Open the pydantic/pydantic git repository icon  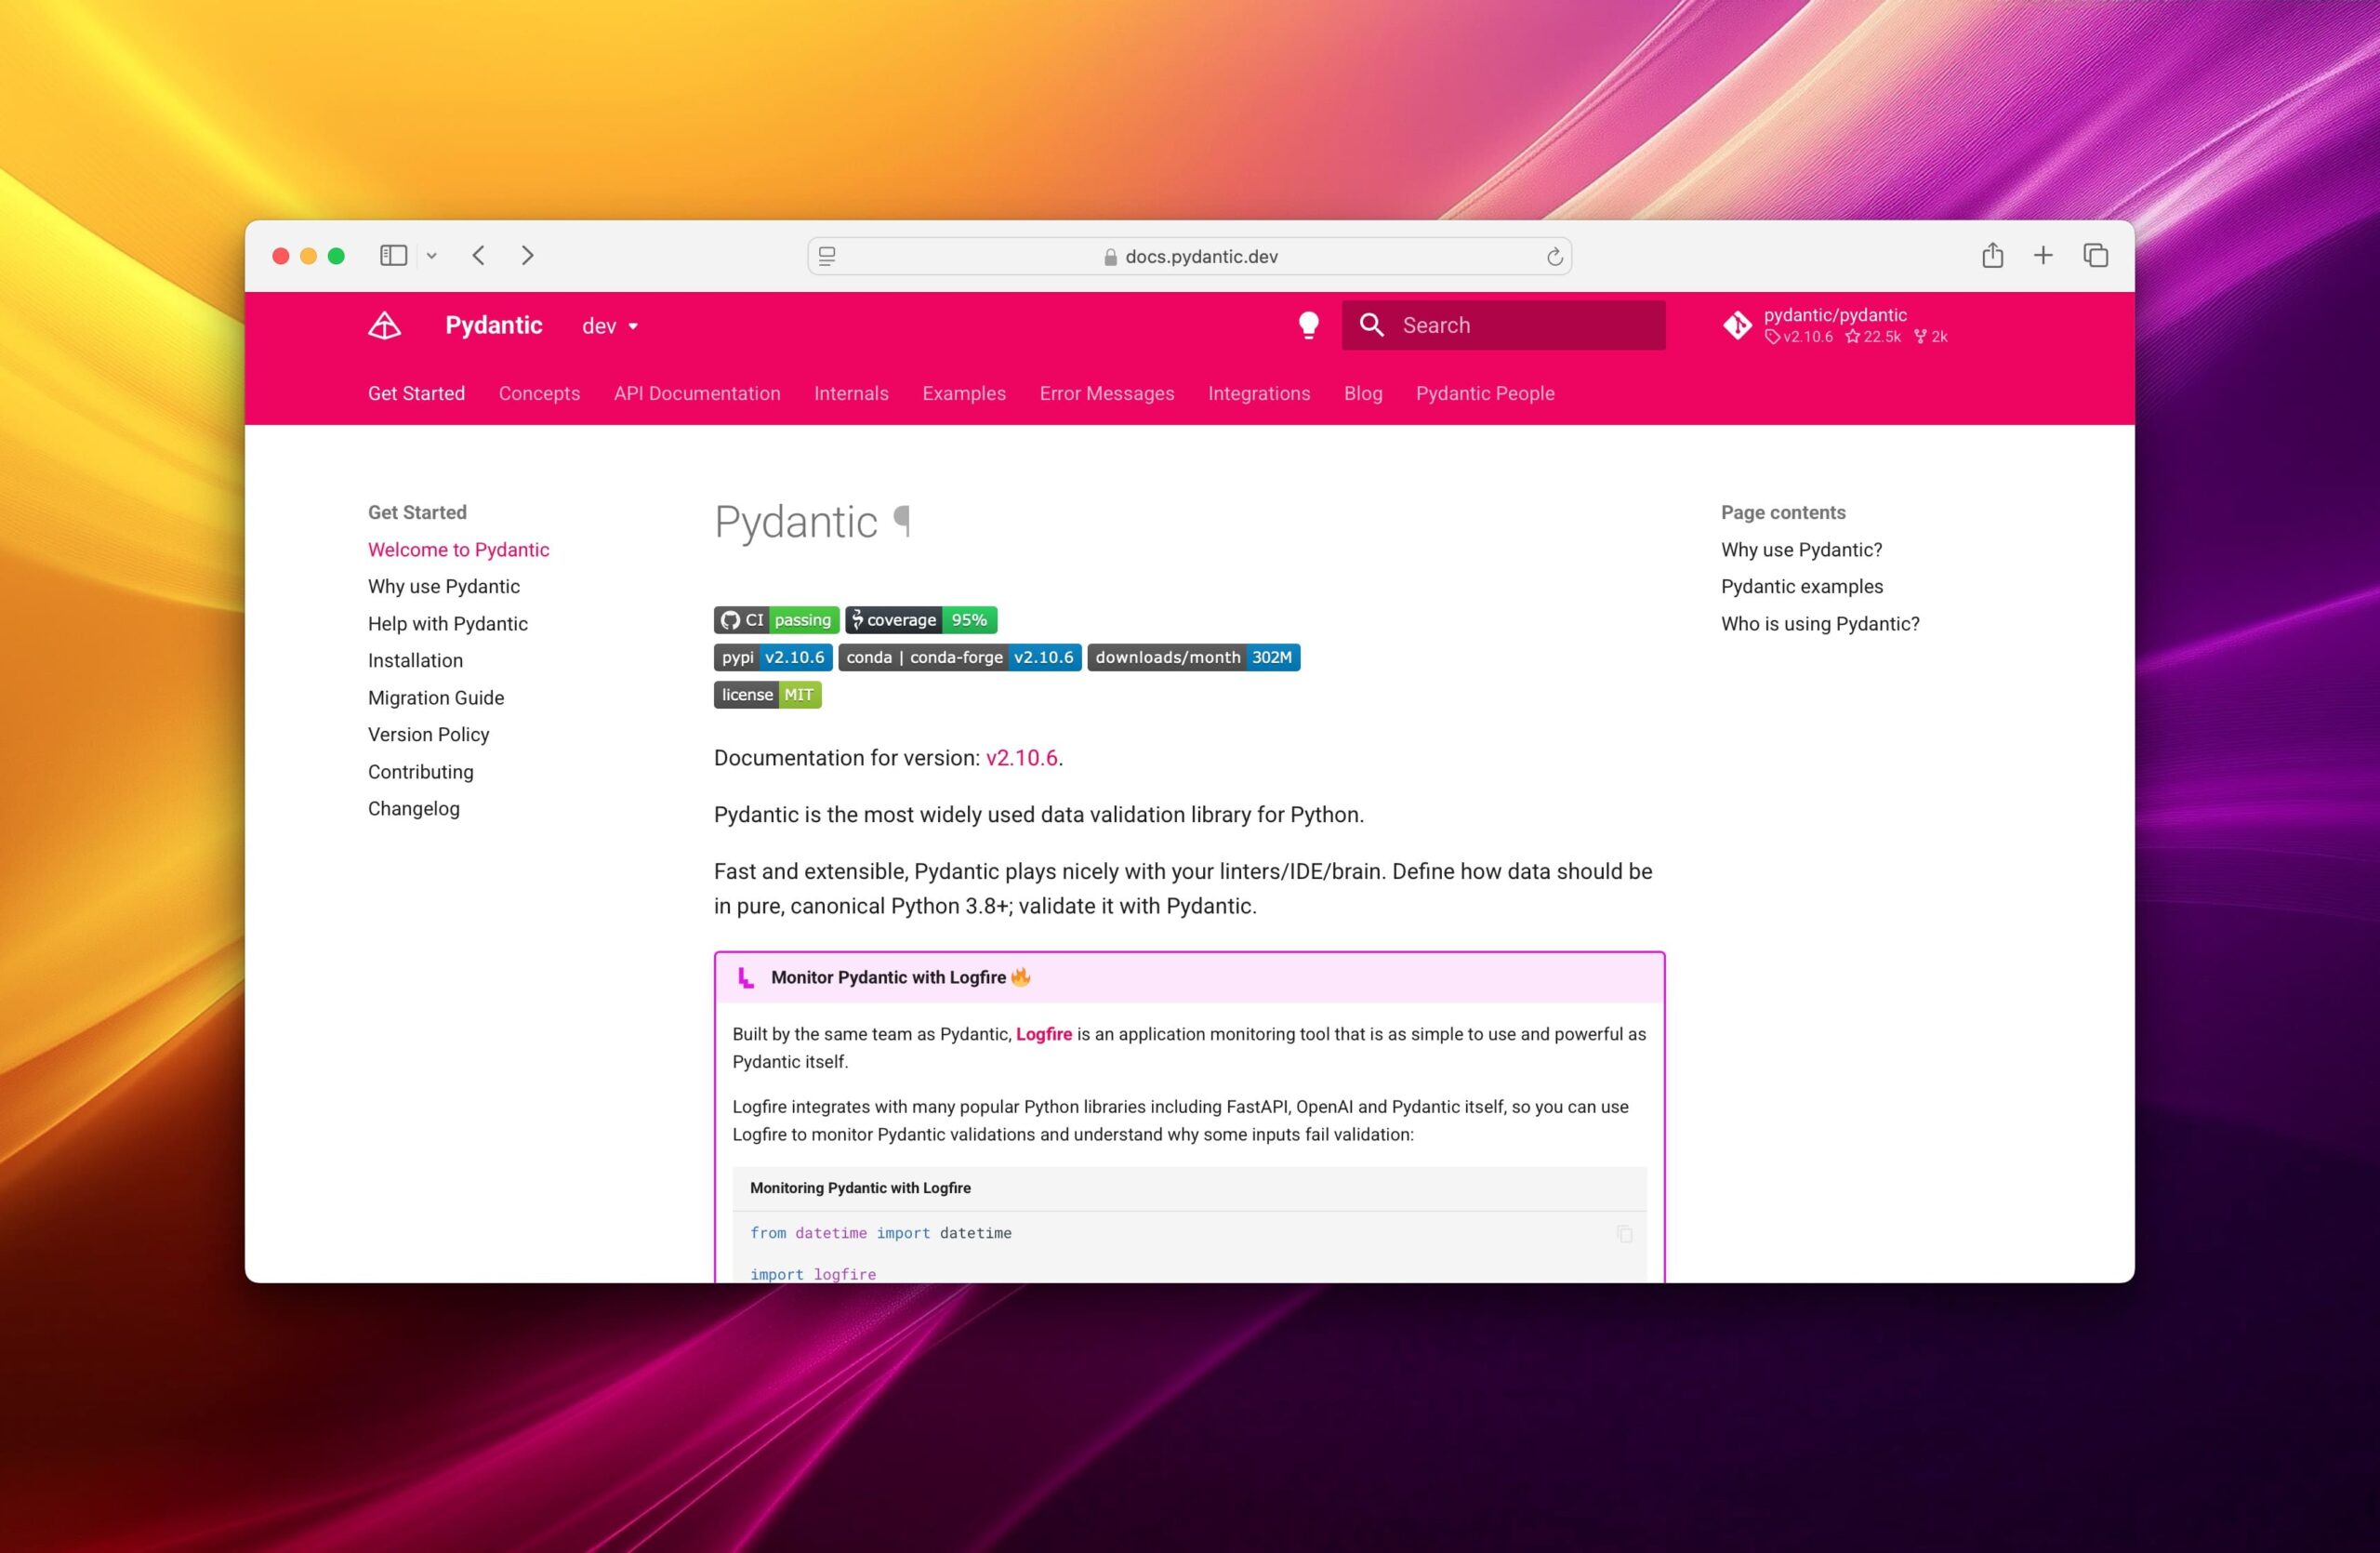(x=1737, y=325)
